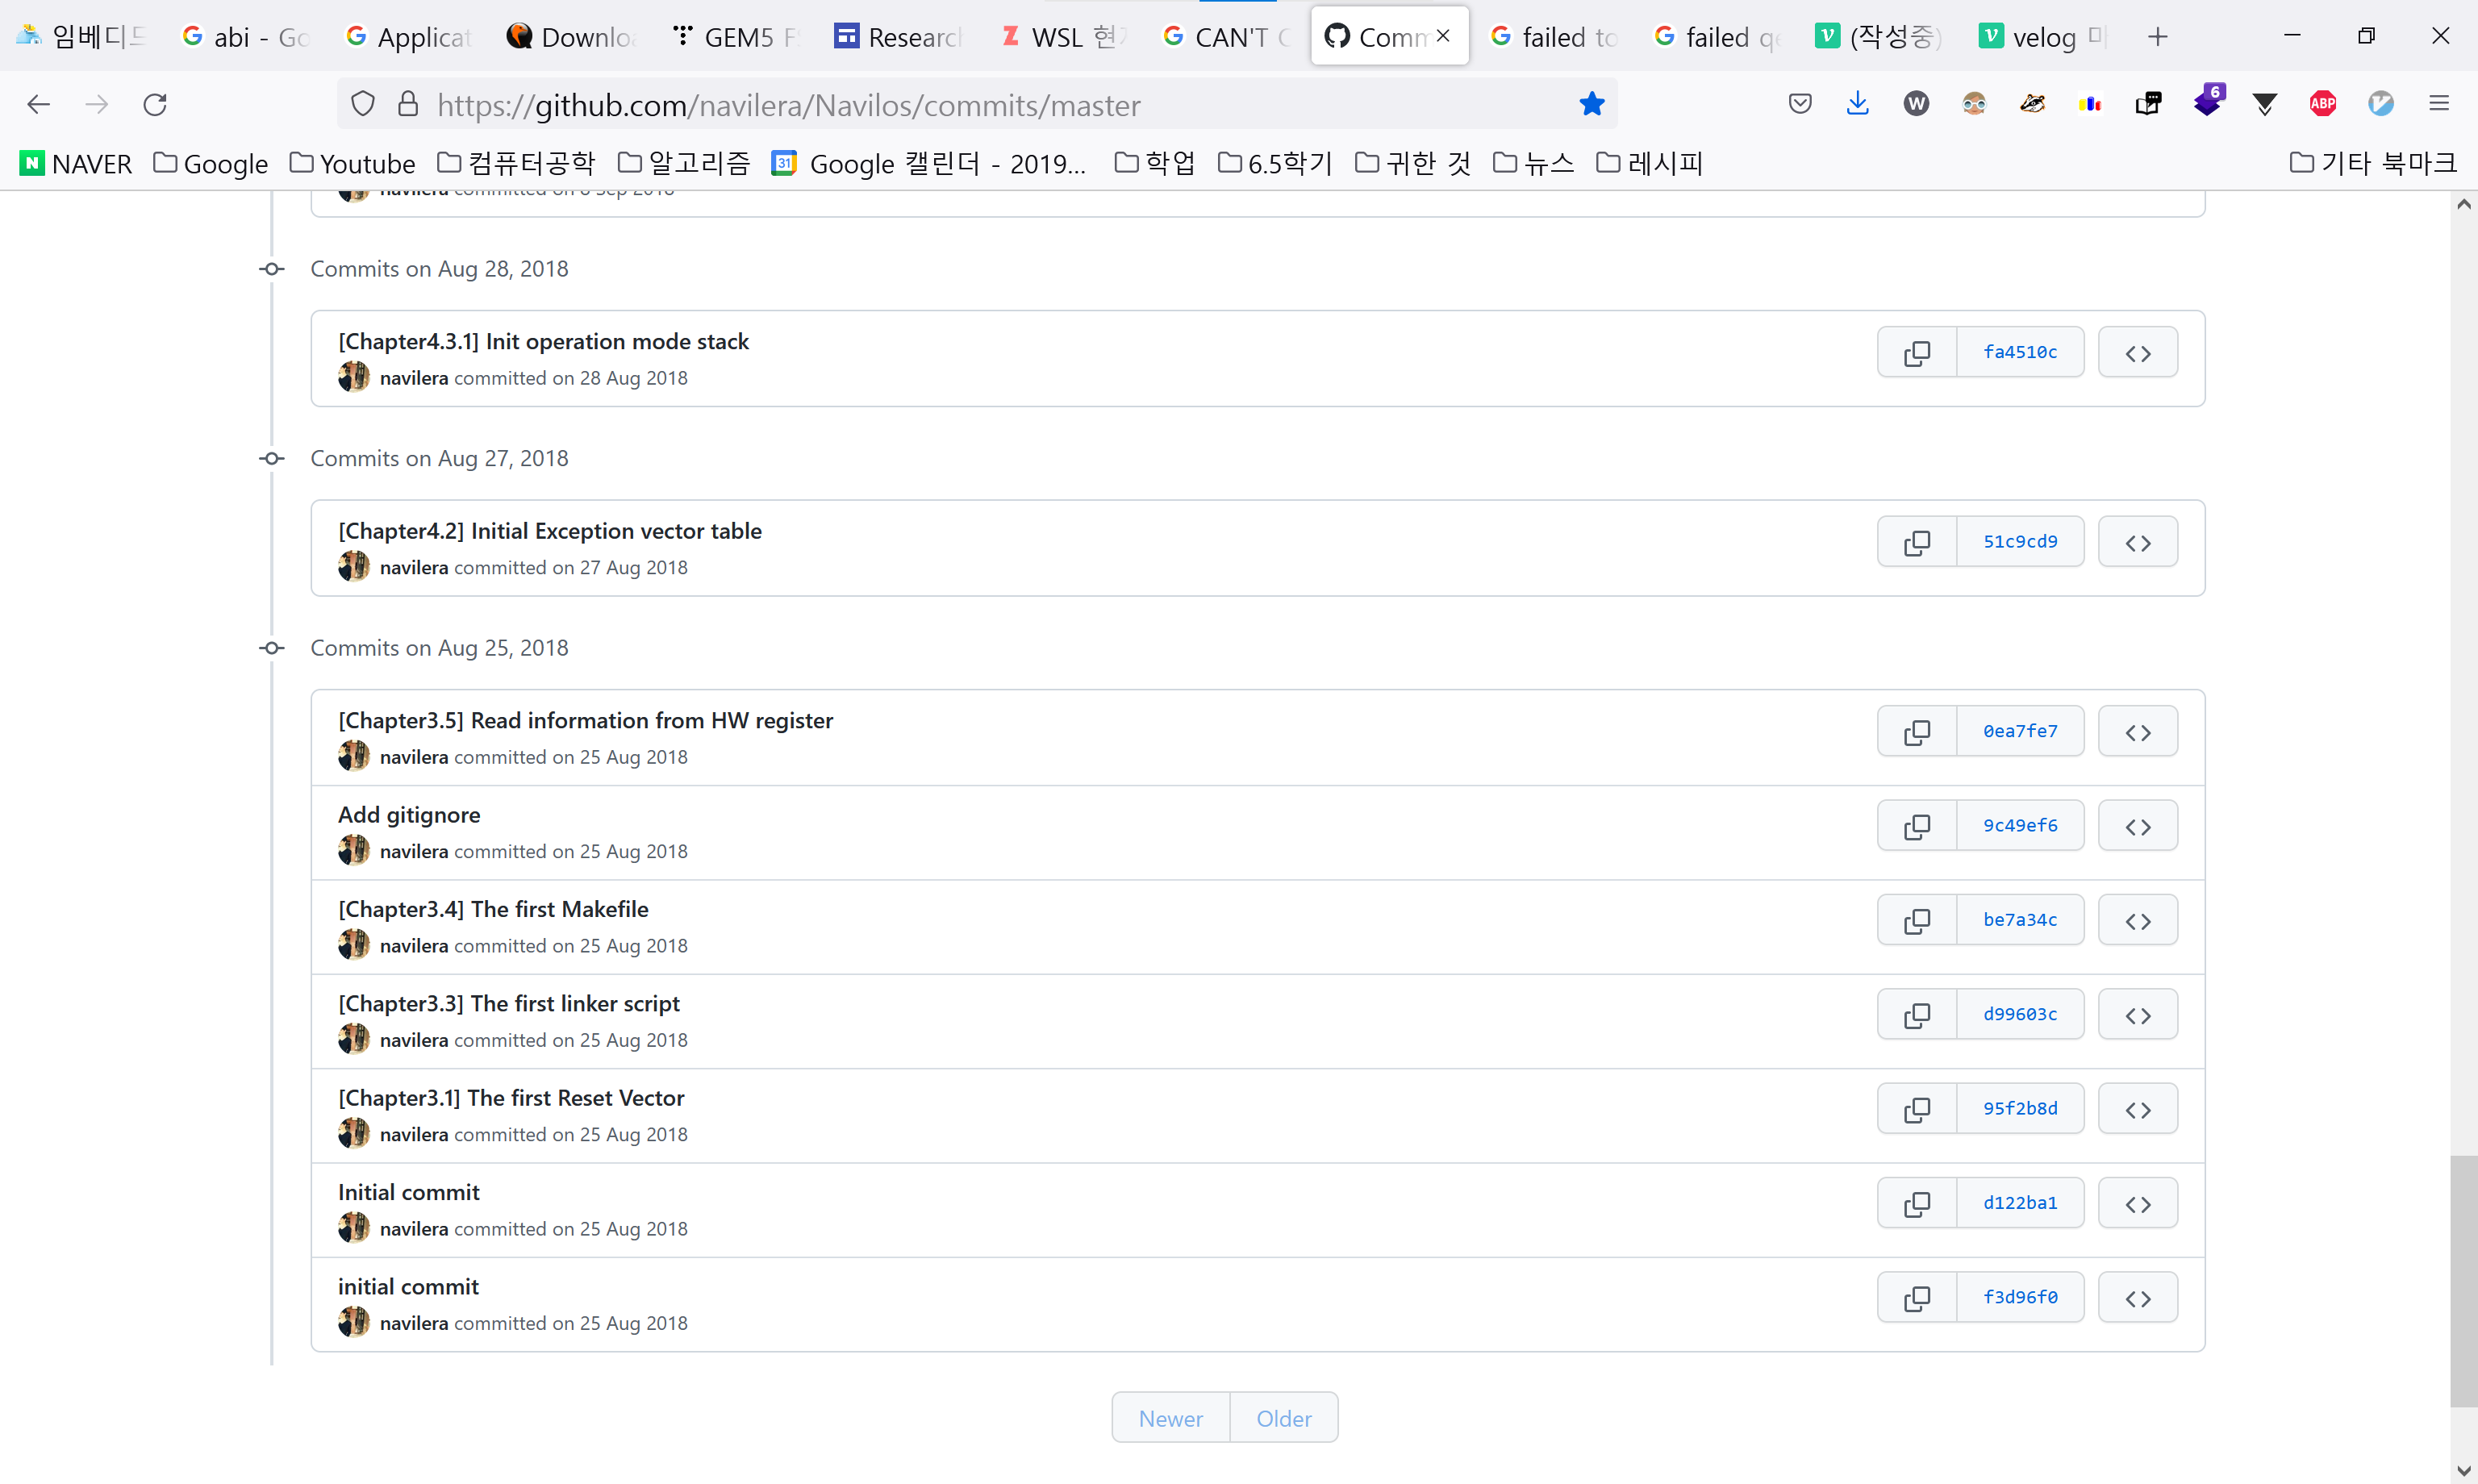Click the scroll down arrow of scrollbar

click(x=2463, y=1470)
